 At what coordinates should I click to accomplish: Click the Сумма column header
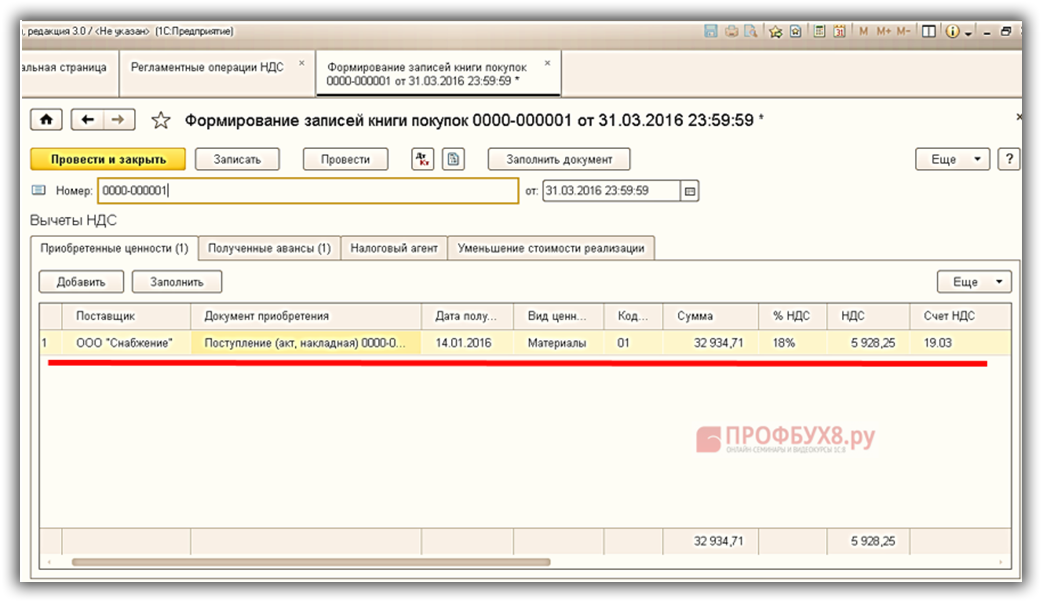[710, 316]
